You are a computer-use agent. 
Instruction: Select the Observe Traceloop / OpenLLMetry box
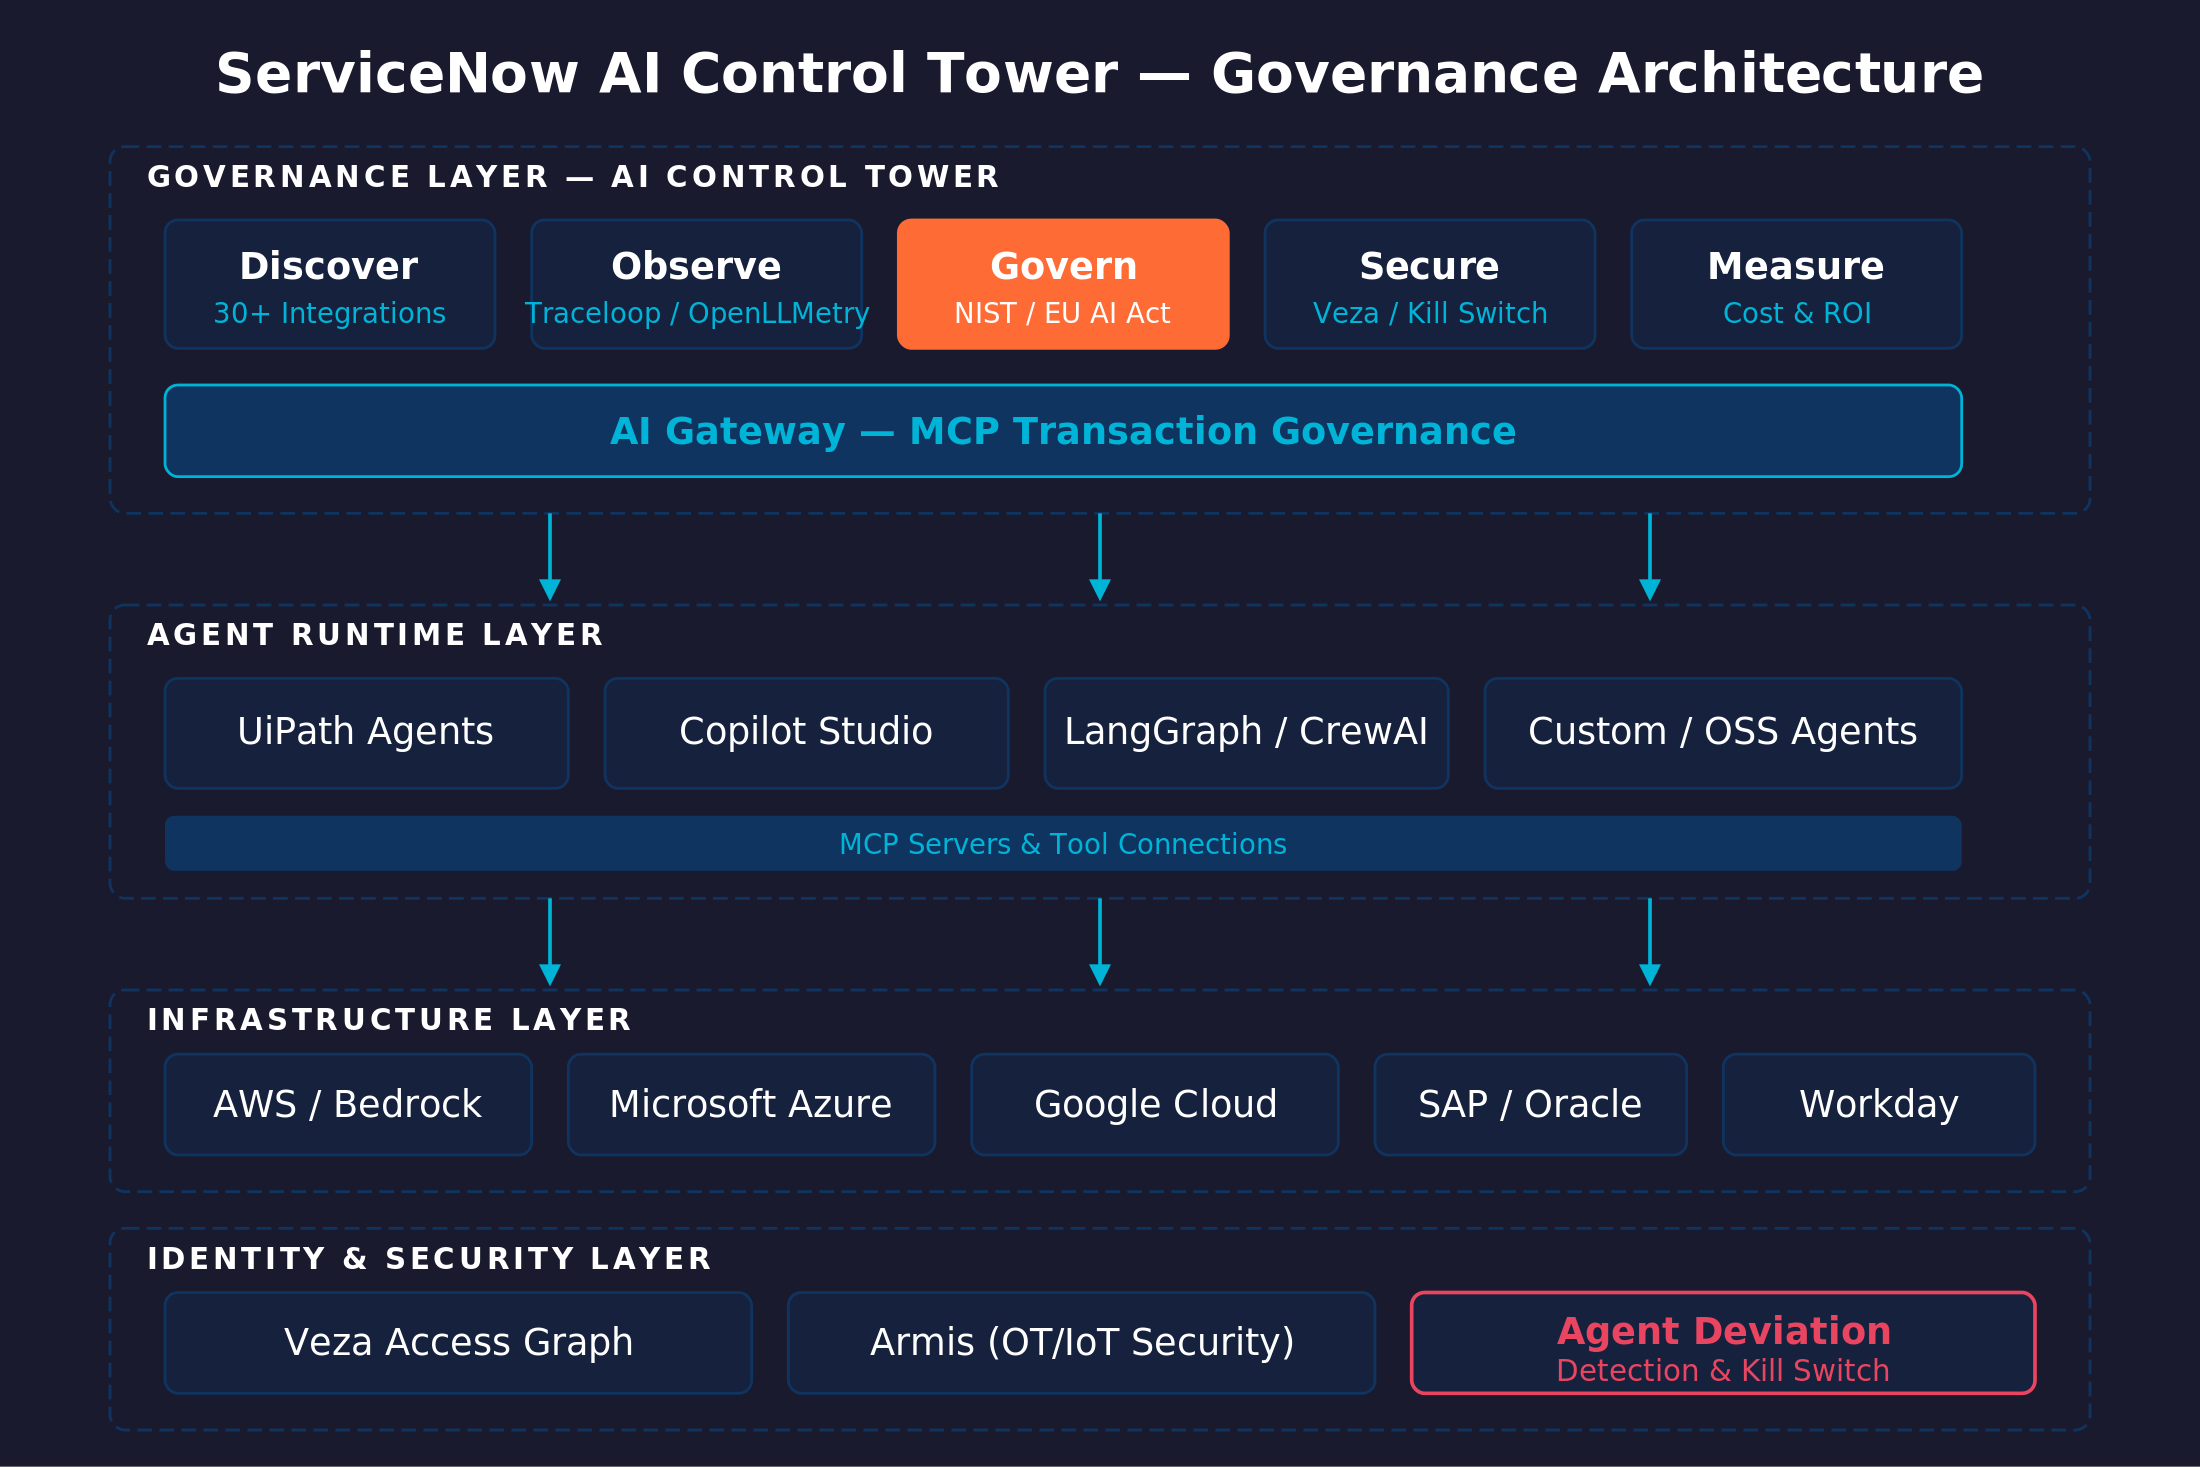click(x=696, y=284)
